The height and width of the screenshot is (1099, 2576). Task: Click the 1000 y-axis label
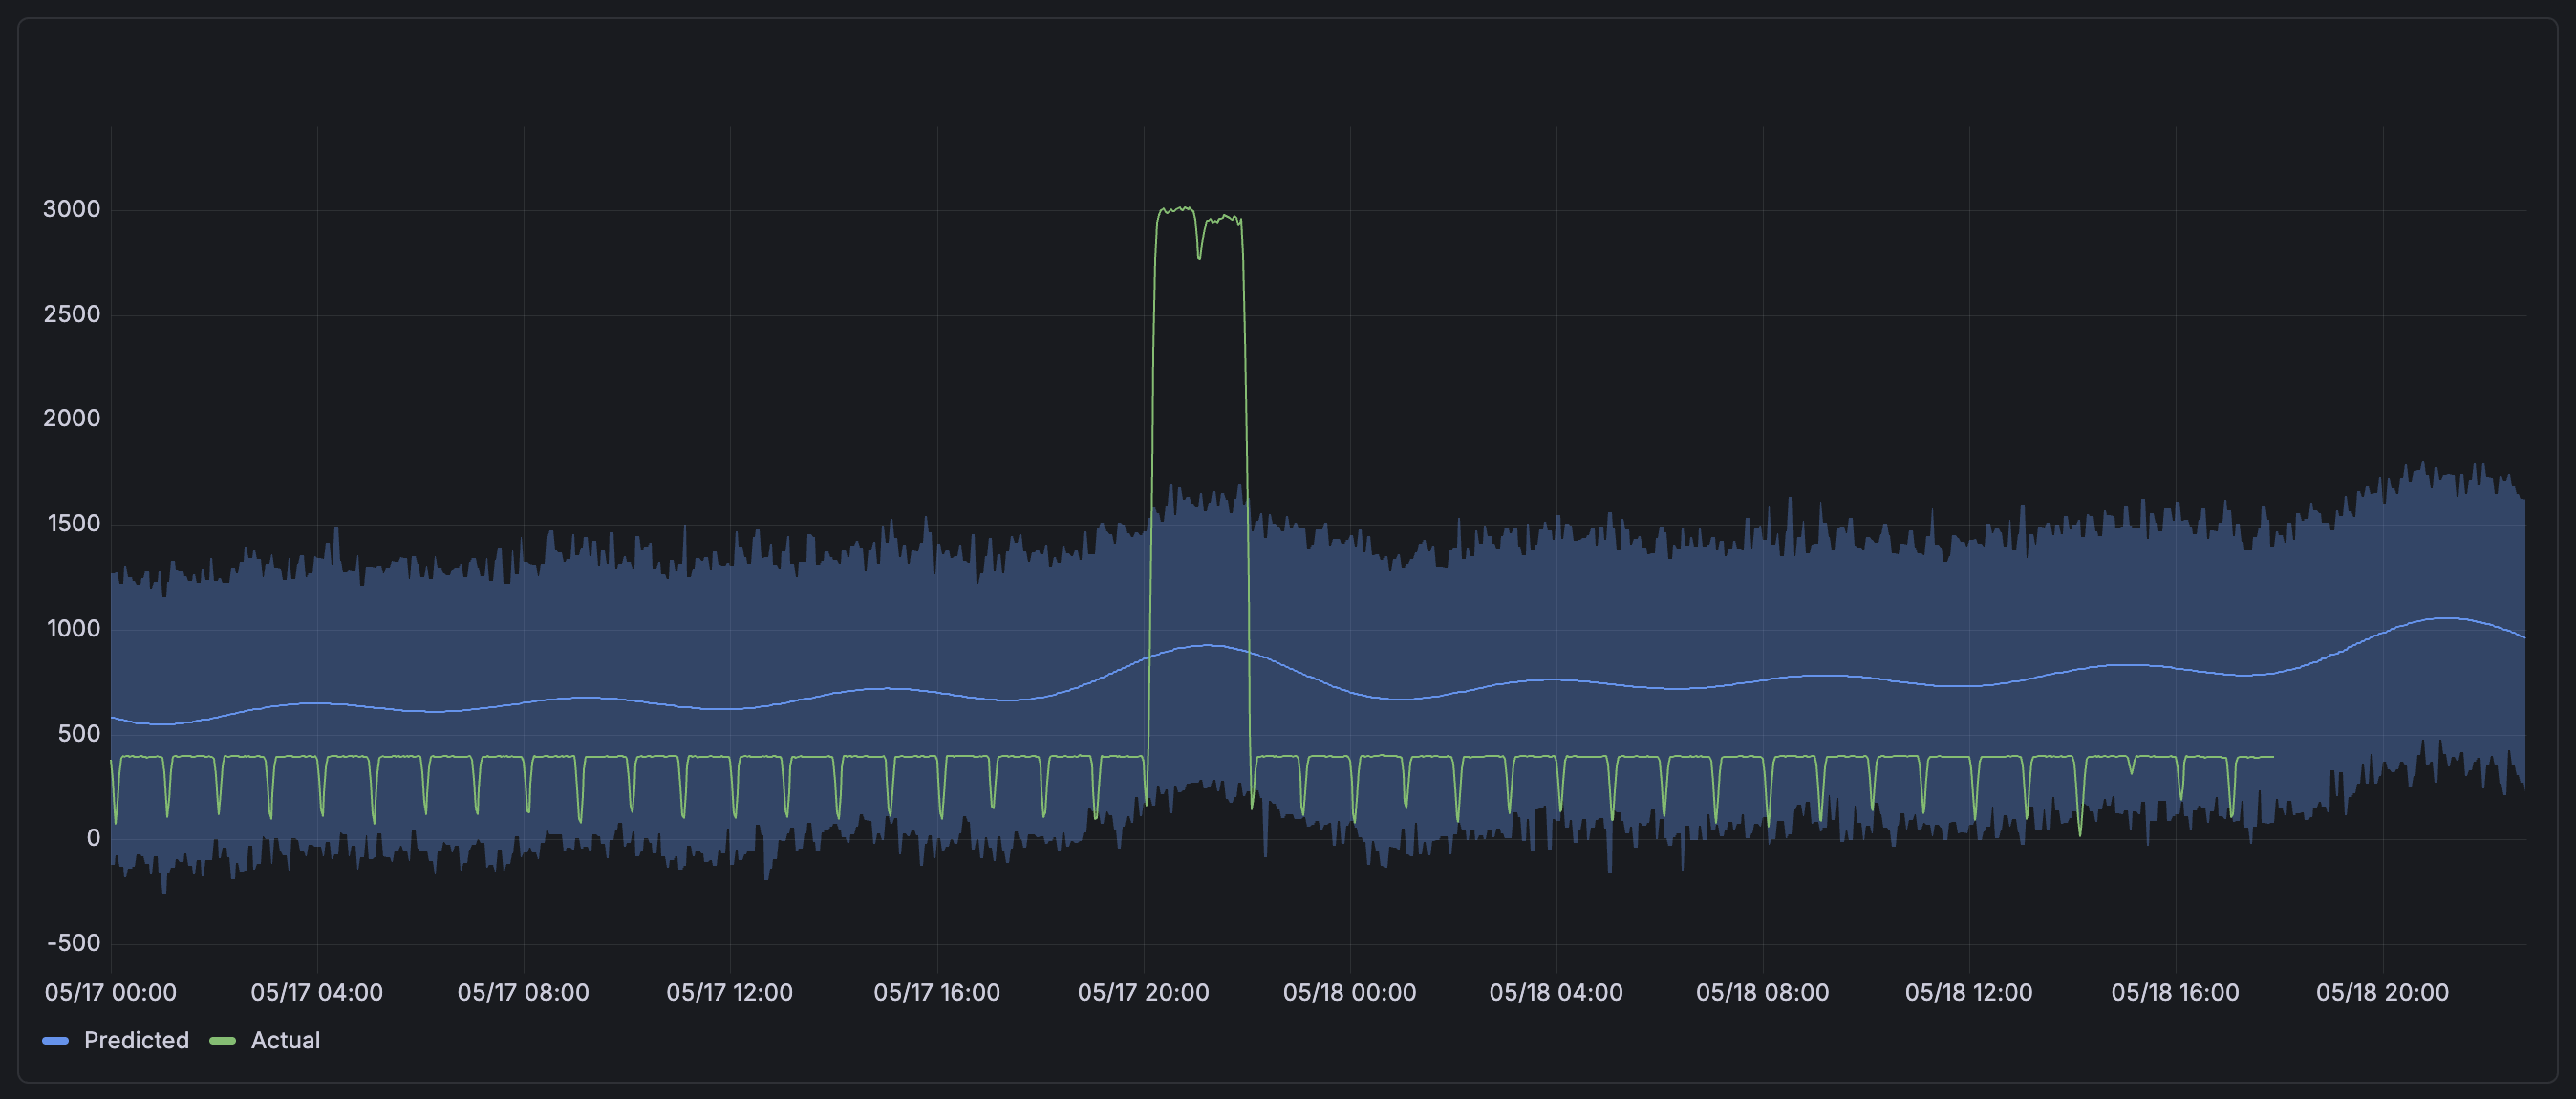[x=73, y=628]
